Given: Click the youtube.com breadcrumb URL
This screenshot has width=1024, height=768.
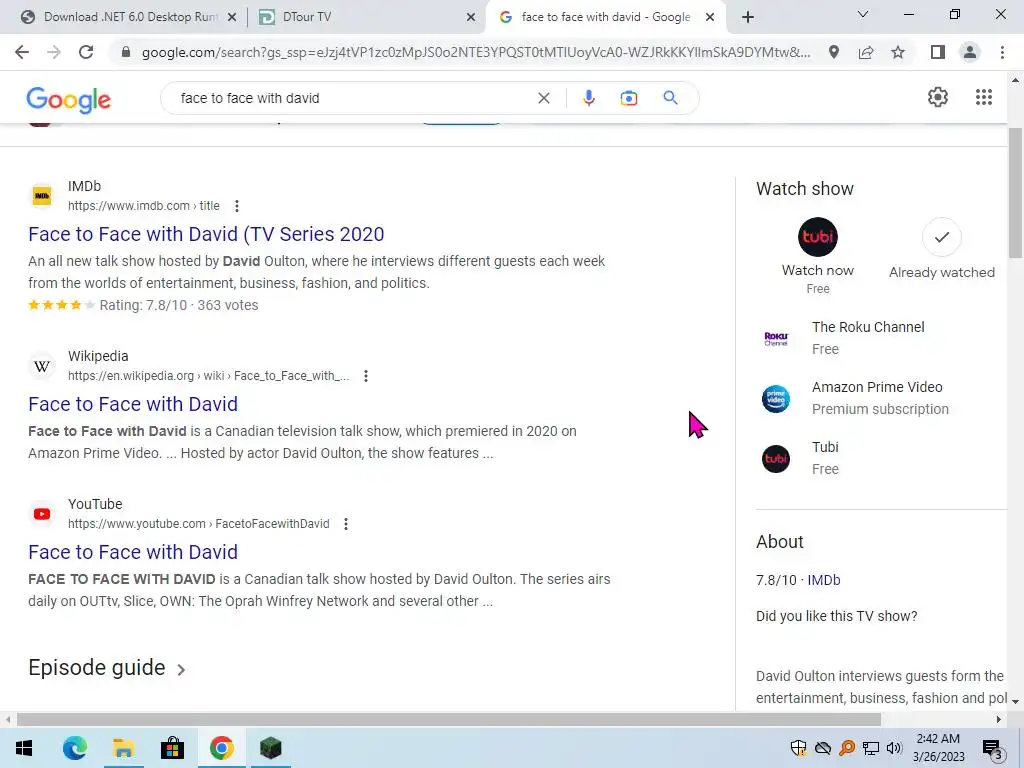Looking at the screenshot, I should tap(199, 524).
